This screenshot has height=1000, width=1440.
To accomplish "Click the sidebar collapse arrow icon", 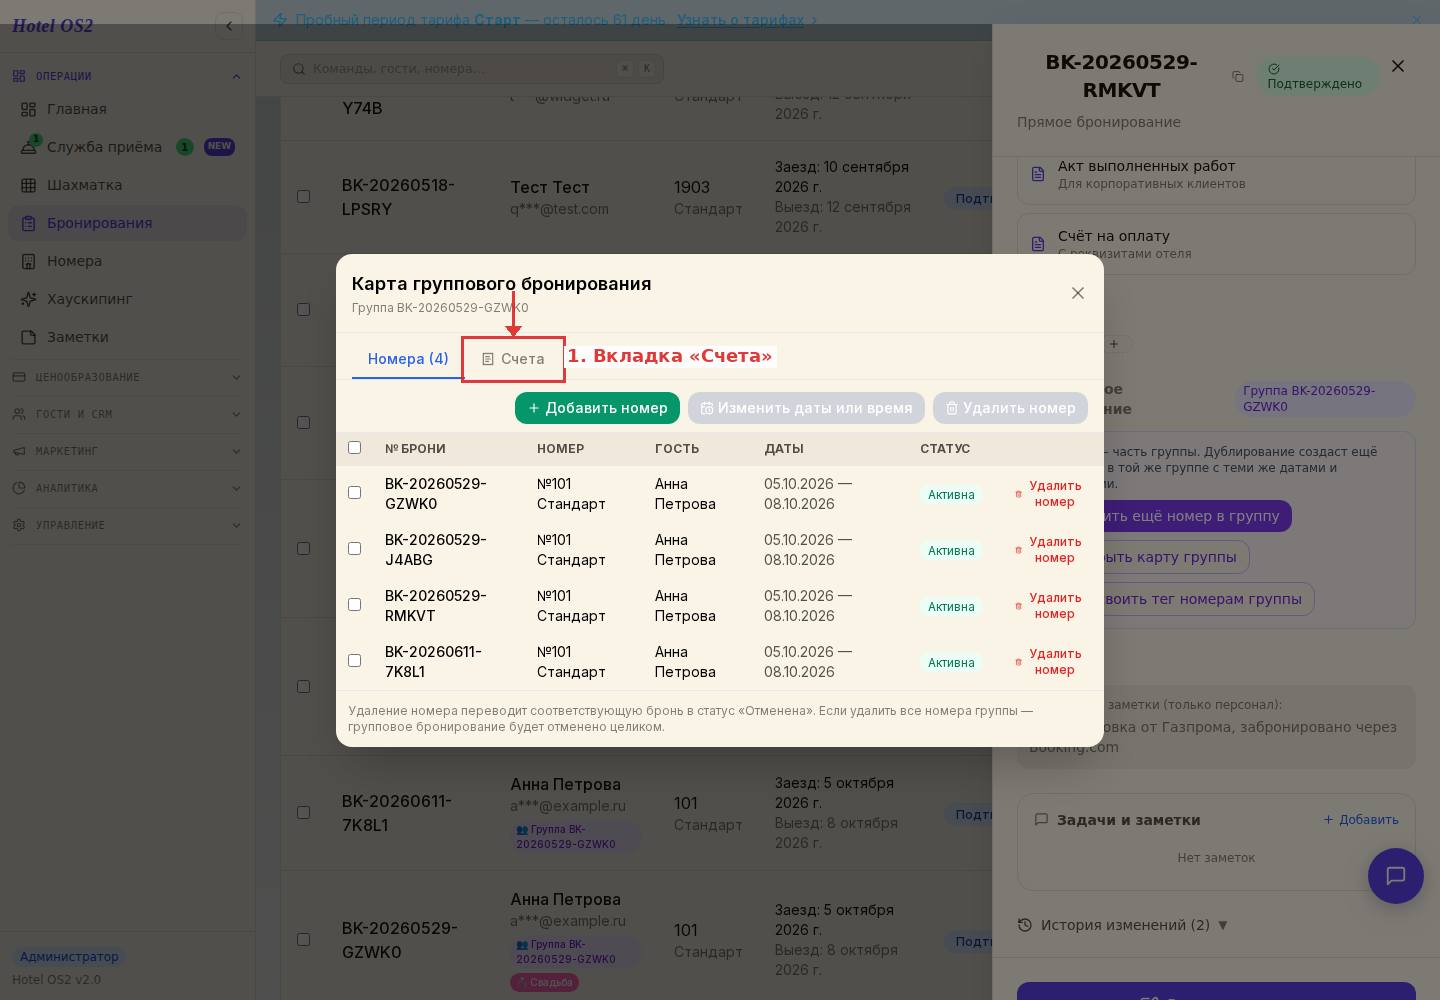I will (x=229, y=26).
